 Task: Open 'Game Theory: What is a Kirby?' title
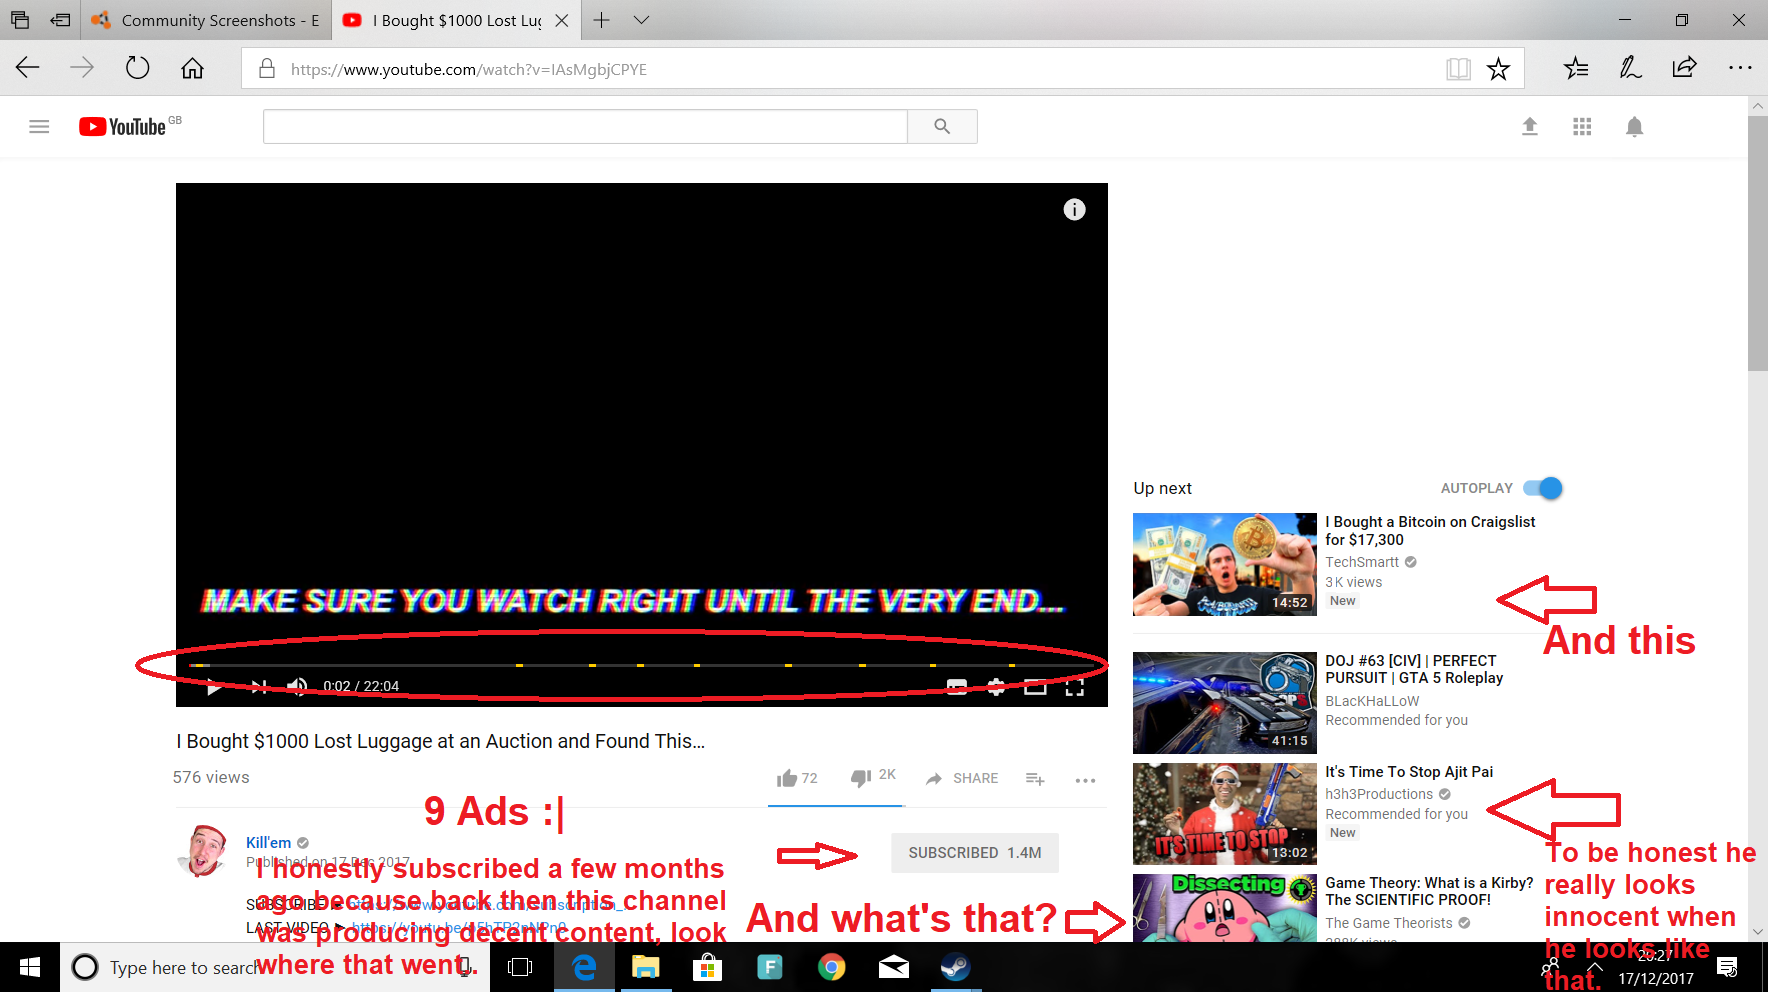coord(1429,891)
